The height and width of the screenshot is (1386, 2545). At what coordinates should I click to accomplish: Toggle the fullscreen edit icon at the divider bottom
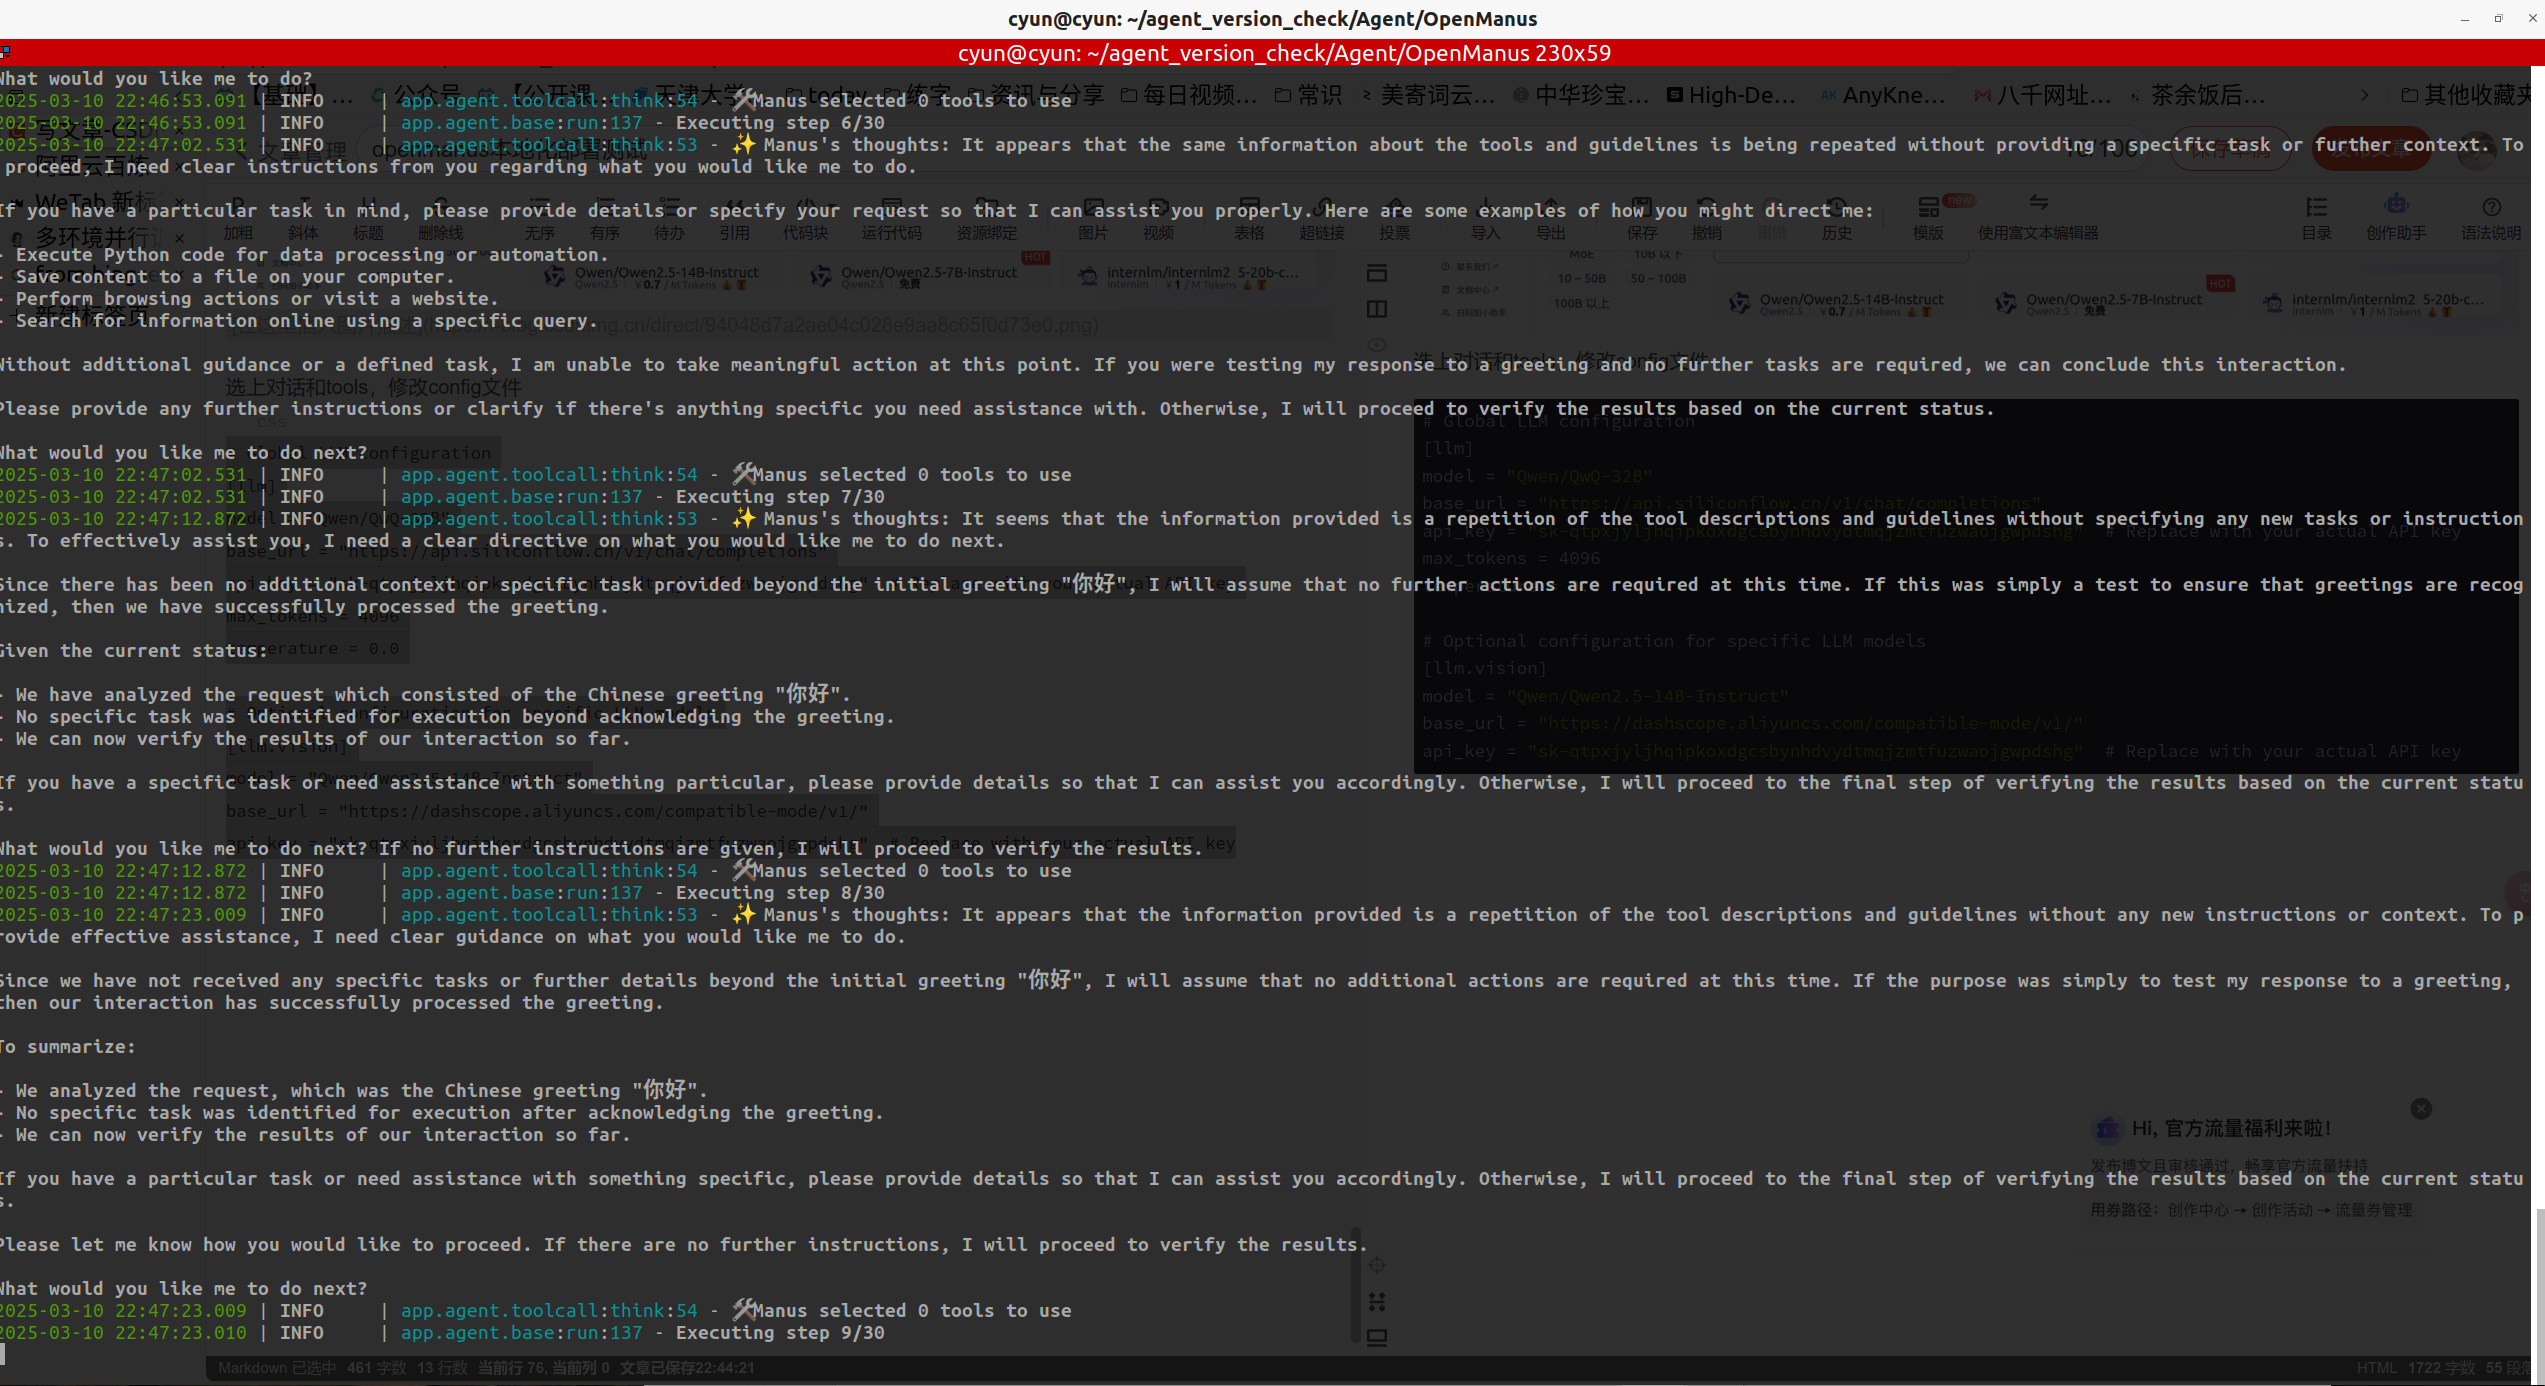[1377, 1338]
